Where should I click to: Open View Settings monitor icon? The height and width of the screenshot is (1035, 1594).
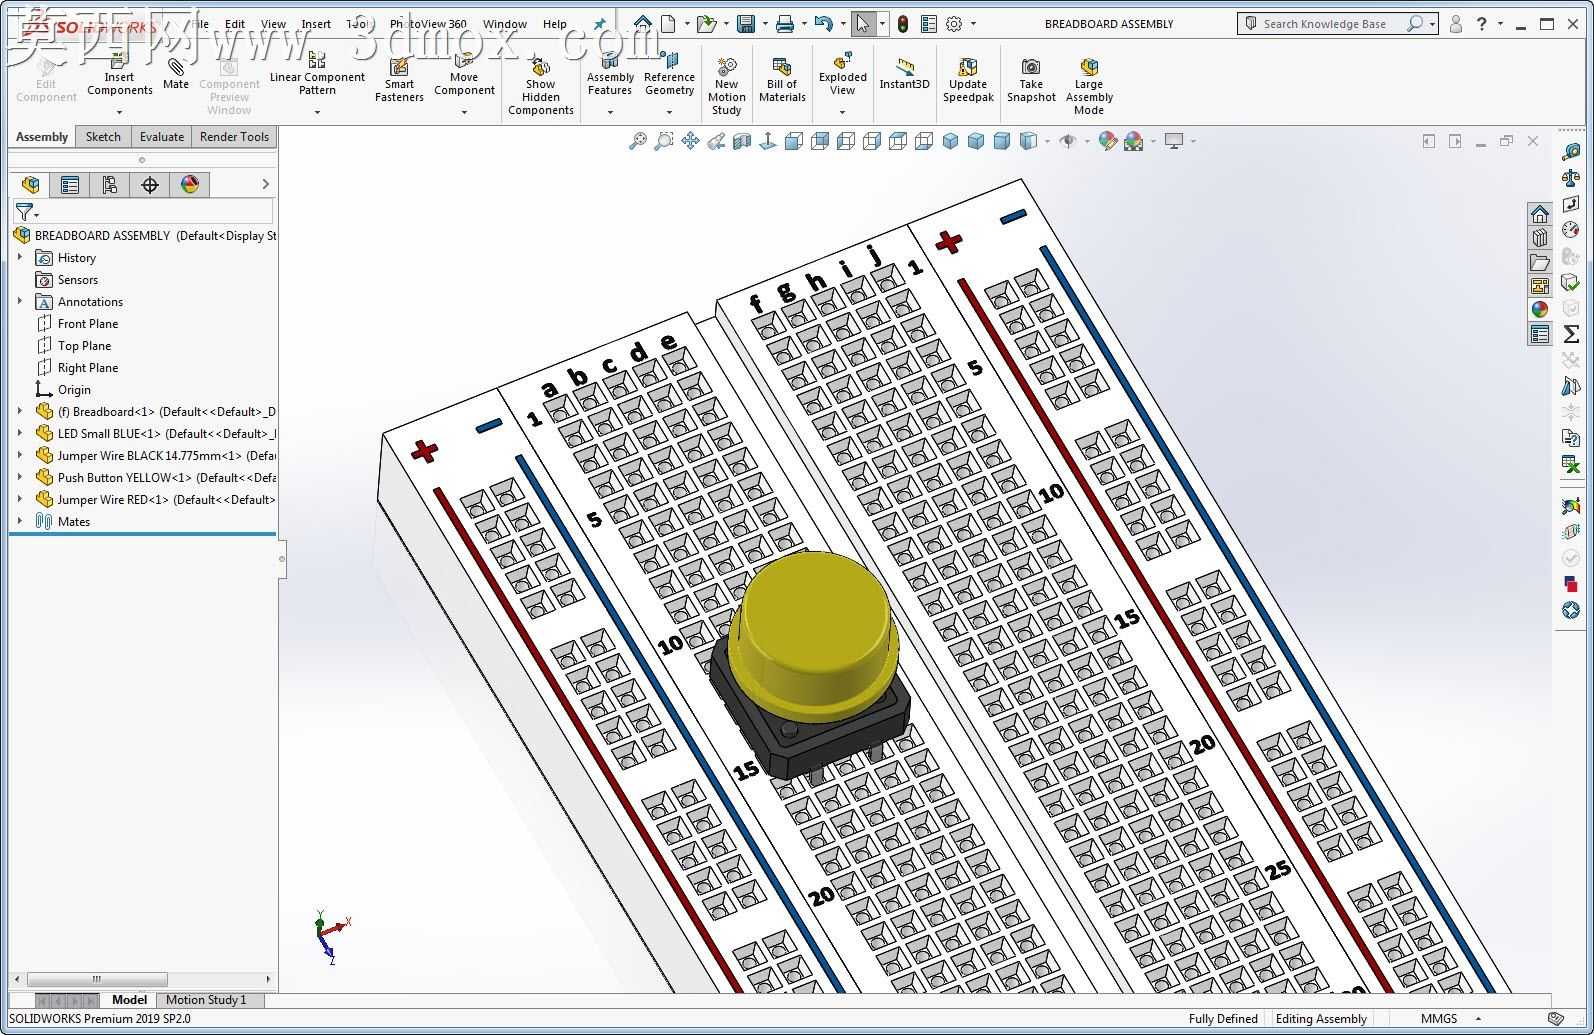point(1174,141)
